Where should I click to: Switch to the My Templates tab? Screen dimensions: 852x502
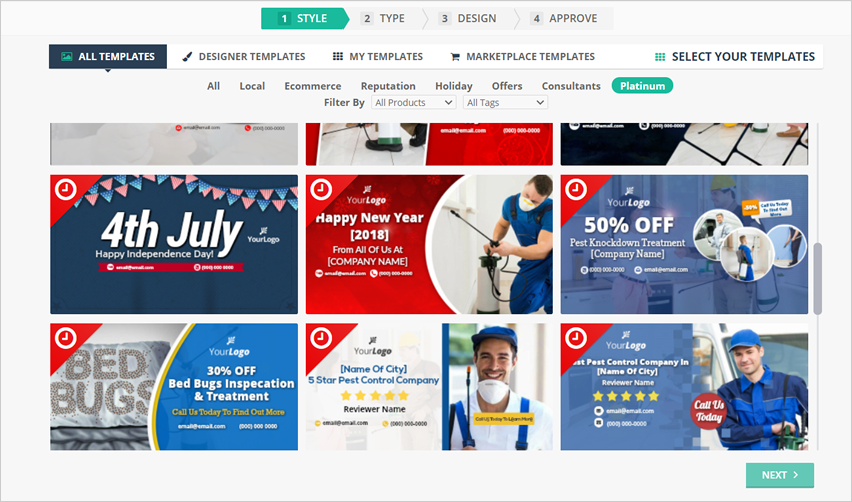[377, 57]
